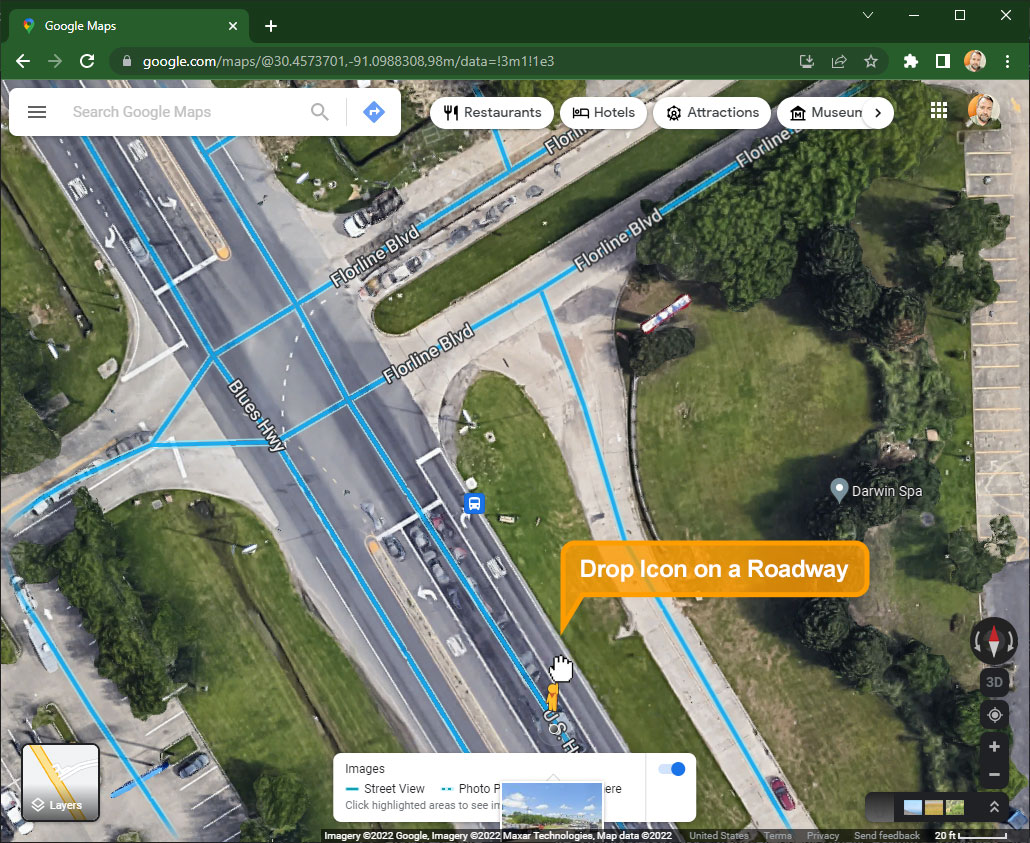Zoom out with the minus button
Image resolution: width=1030 pixels, height=843 pixels.
pyautogui.click(x=995, y=775)
